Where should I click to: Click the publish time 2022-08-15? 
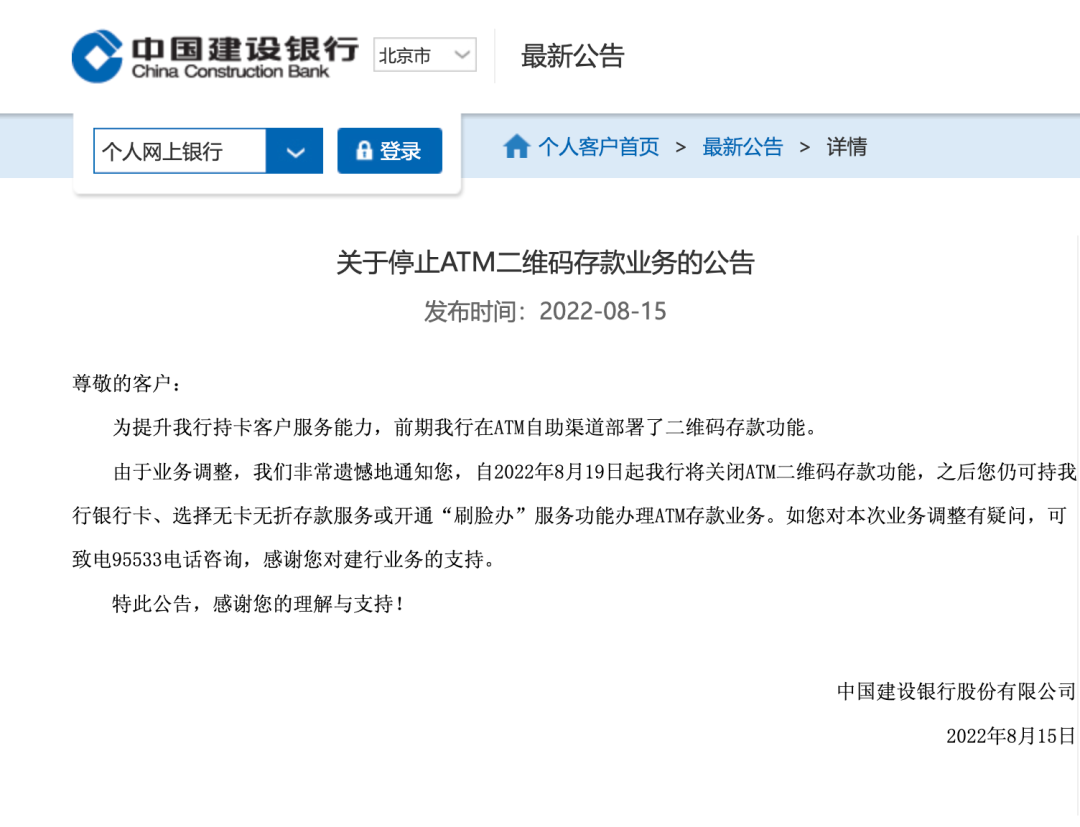pyautogui.click(x=545, y=311)
